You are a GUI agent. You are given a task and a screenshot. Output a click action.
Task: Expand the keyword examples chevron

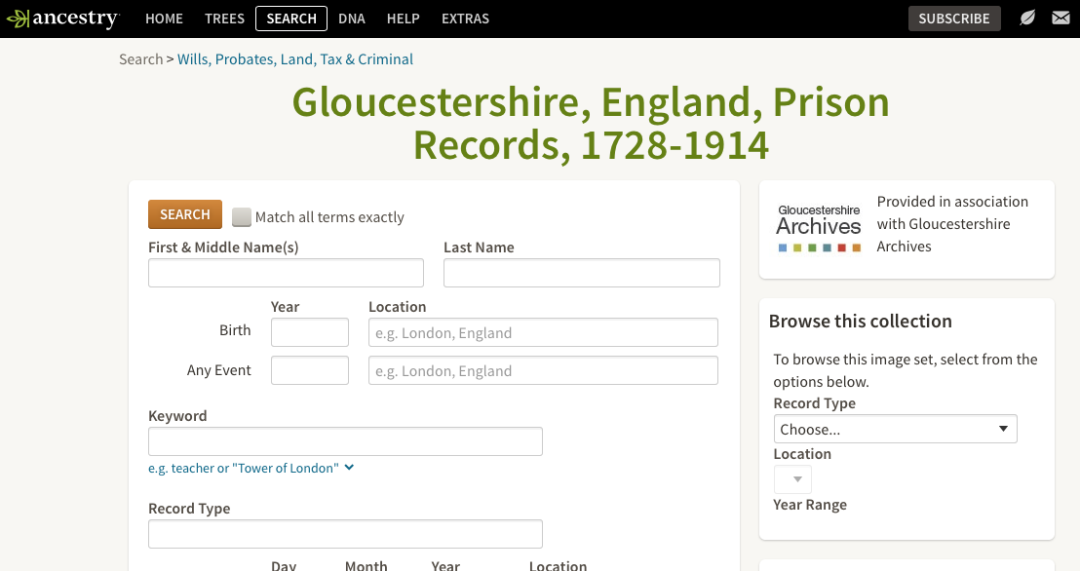[349, 467]
